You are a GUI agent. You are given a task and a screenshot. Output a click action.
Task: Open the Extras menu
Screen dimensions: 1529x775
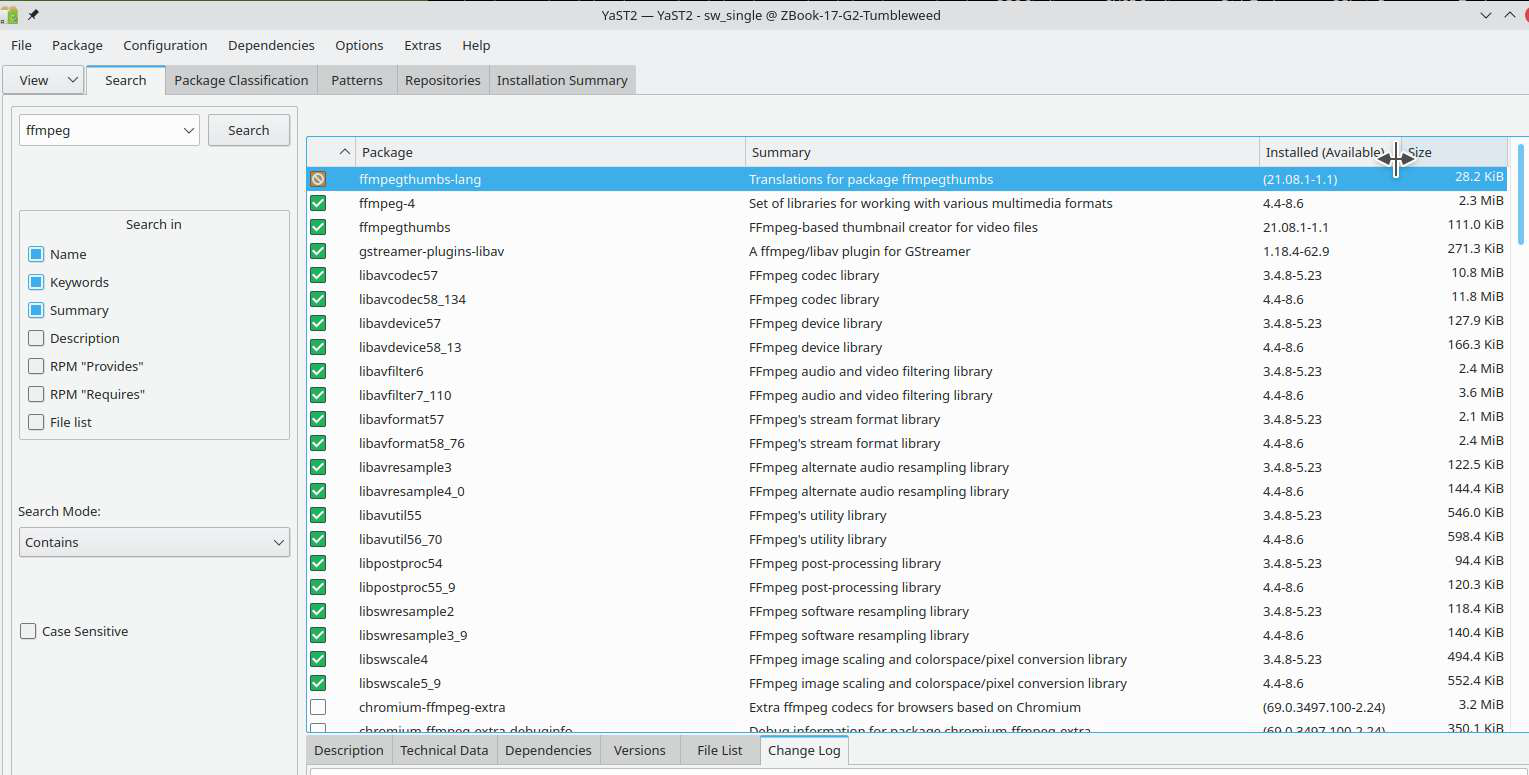pos(423,45)
